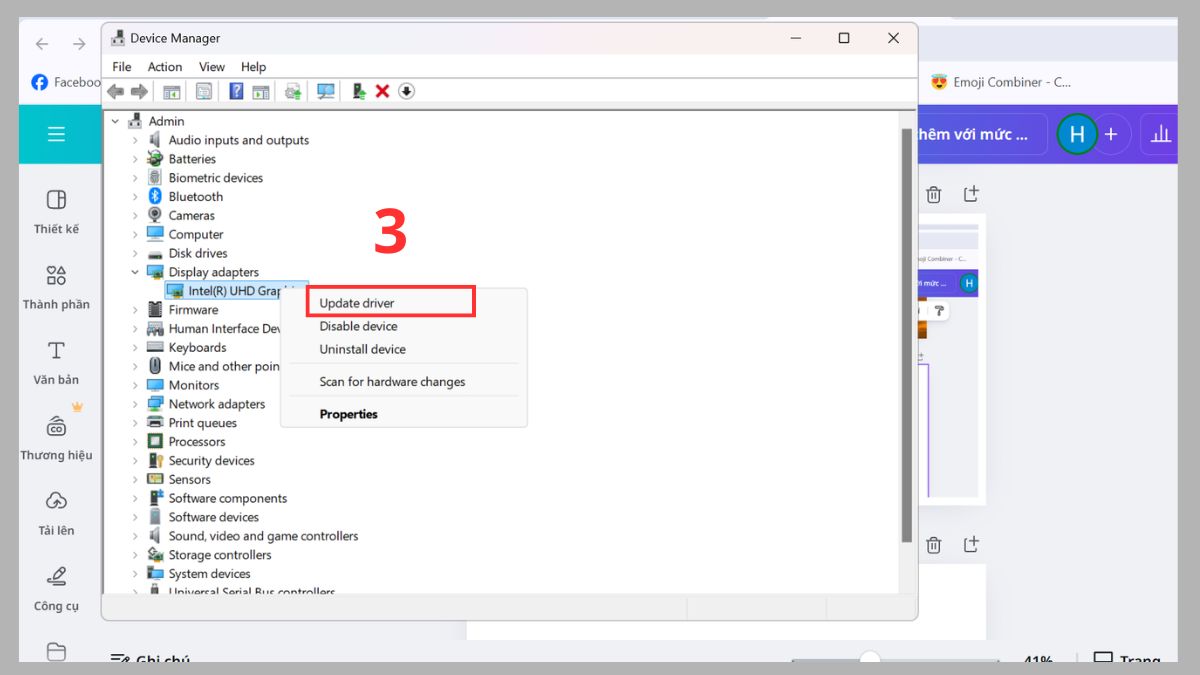Open the Action menu in Device Manager
Image resolution: width=1200 pixels, height=675 pixels.
(165, 67)
